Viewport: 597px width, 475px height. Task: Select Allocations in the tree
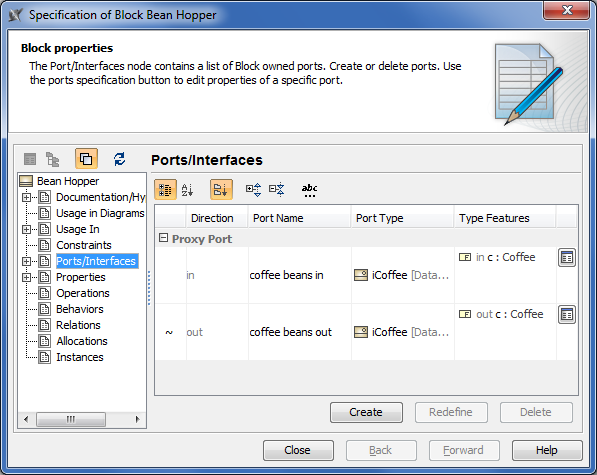82,341
